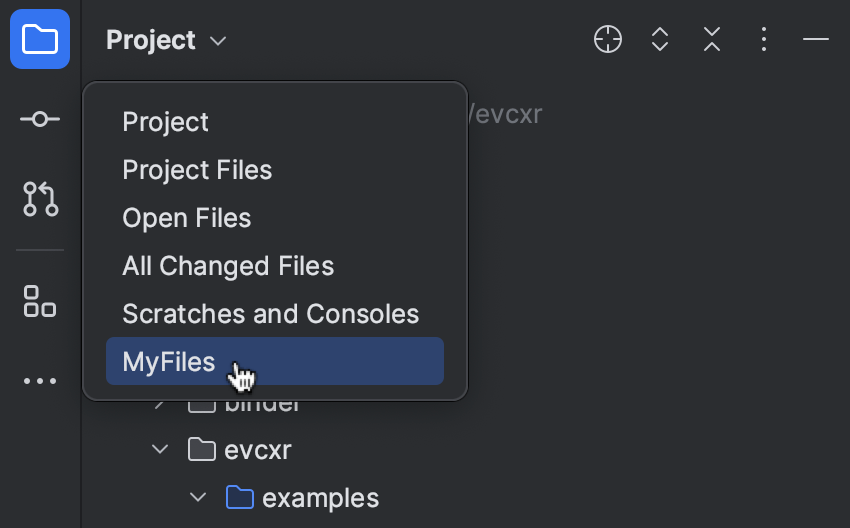The height and width of the screenshot is (528, 850).
Task: Toggle the Project view dropdown header
Action: coord(166,40)
